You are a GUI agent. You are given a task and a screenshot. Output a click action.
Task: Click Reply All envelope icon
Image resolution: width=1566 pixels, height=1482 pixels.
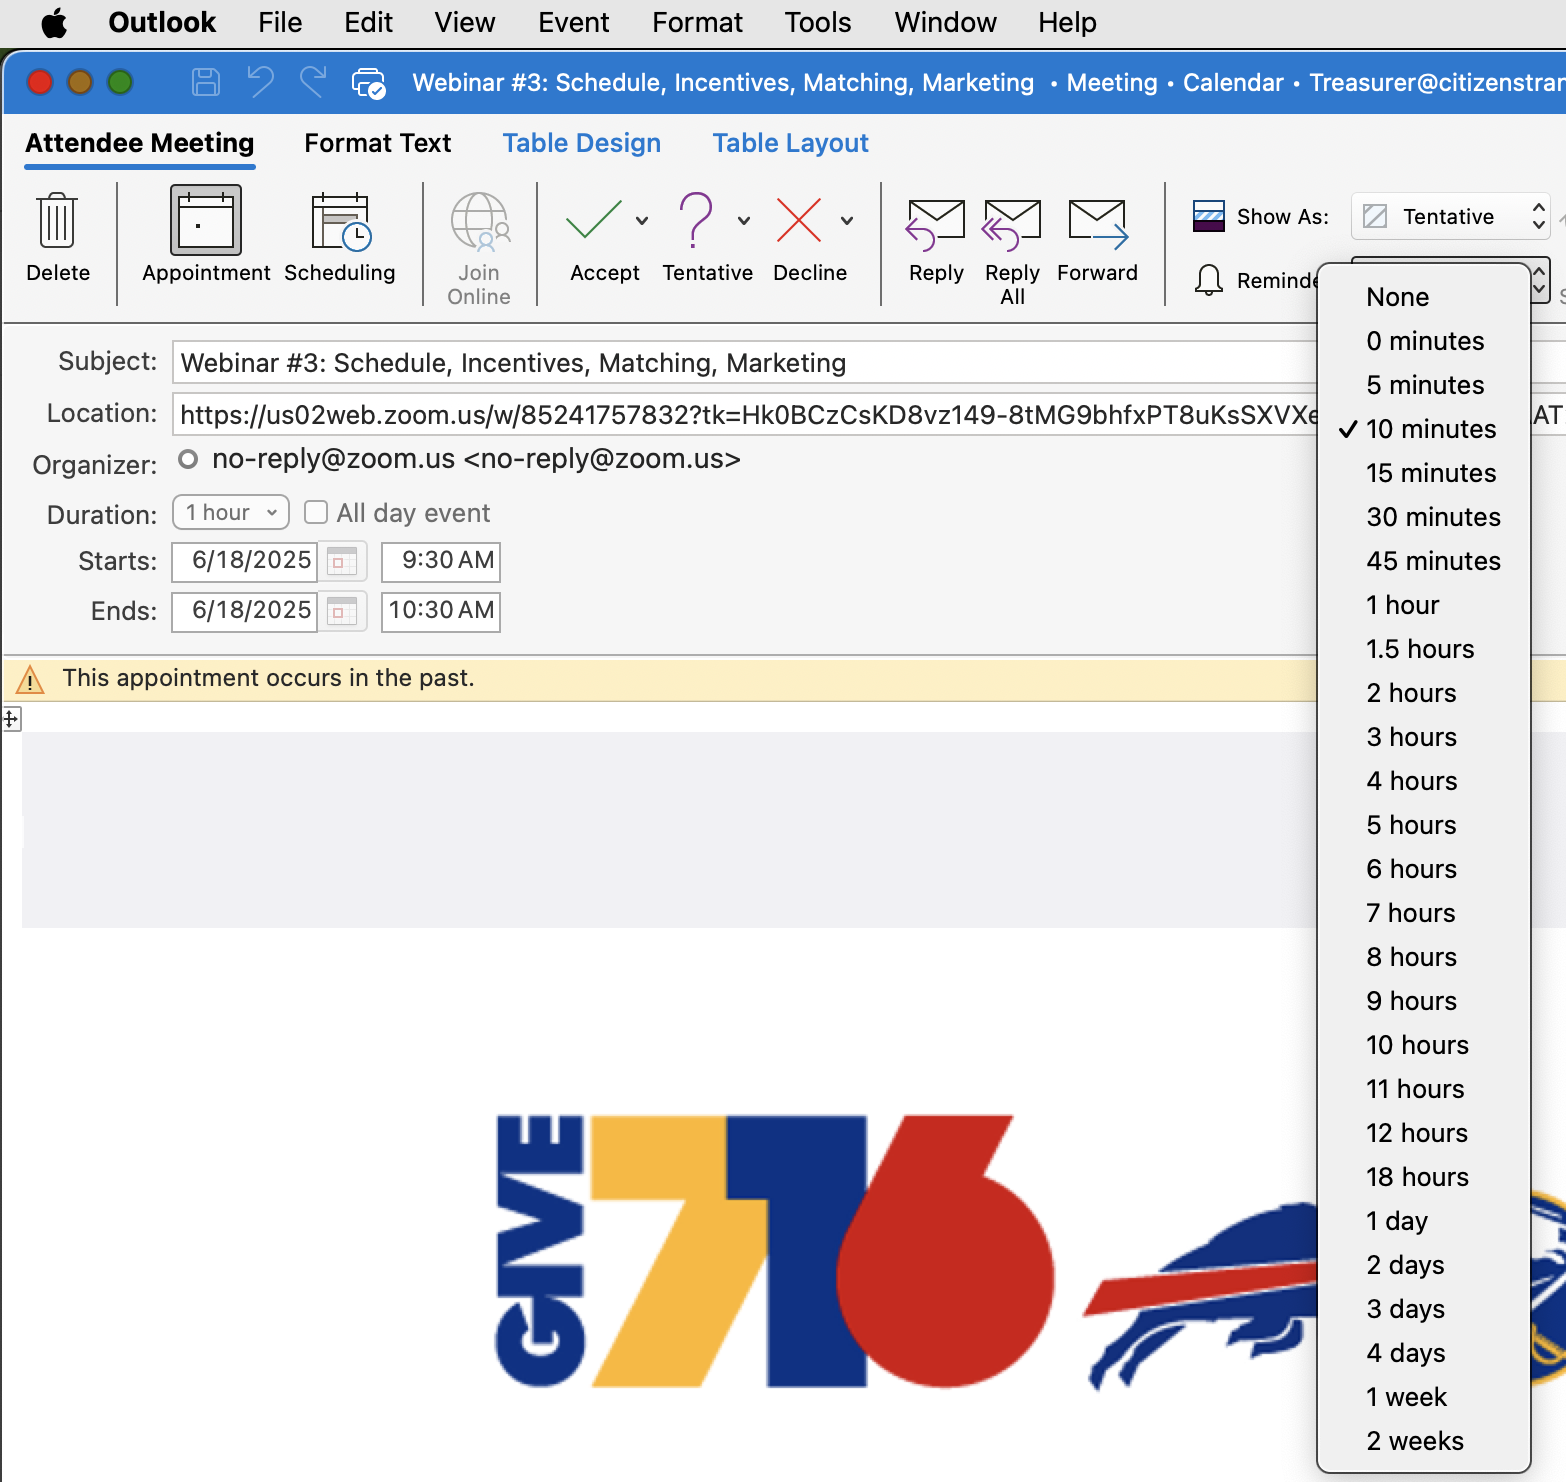click(1011, 223)
